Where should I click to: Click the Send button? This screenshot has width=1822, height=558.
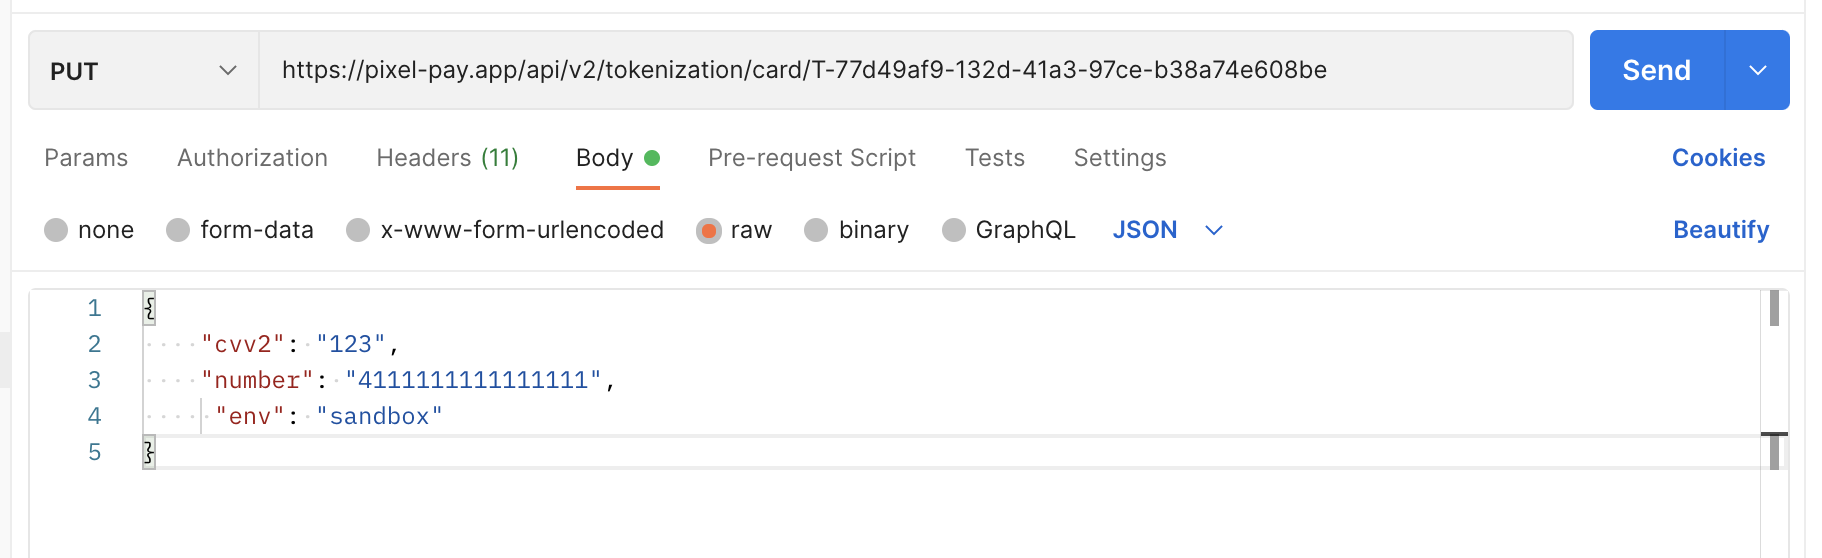pos(1656,70)
